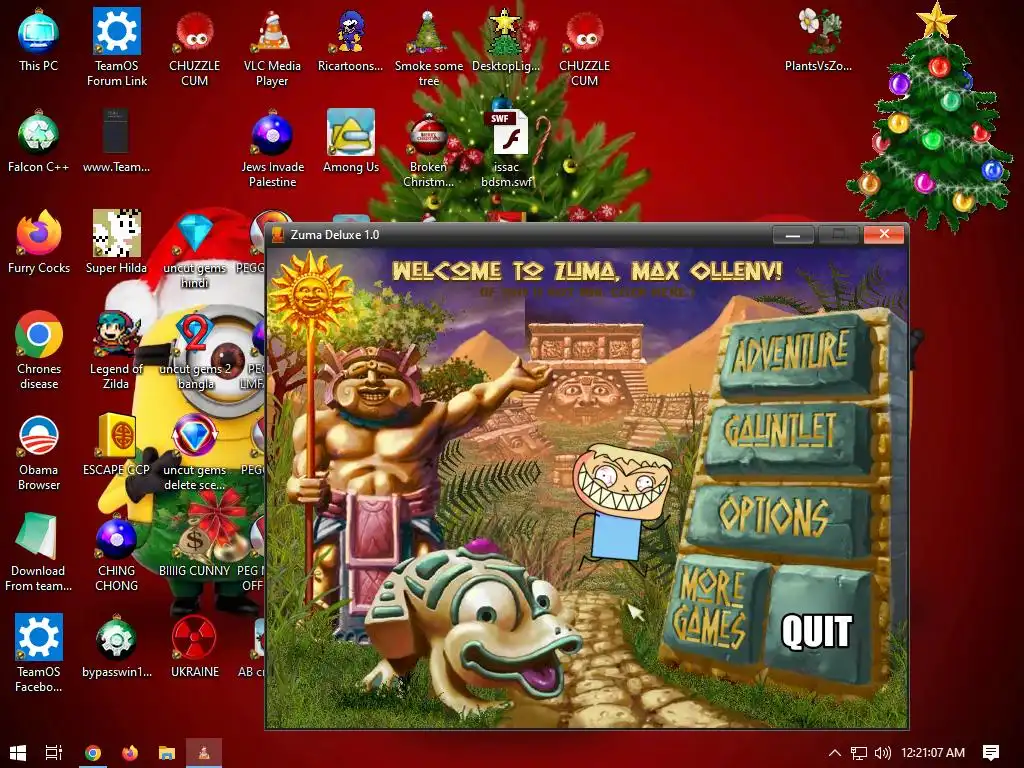
Task: Select the UKRAINE radiation icon
Action: click(195, 647)
